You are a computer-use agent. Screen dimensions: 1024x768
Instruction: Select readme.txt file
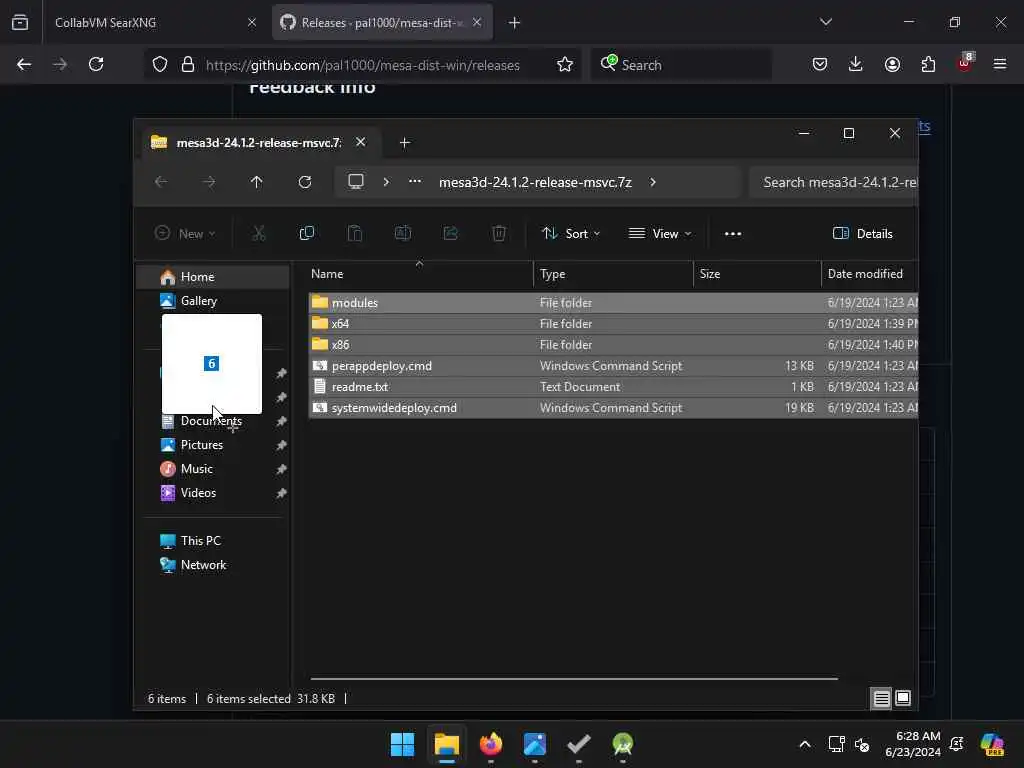pos(613,387)
